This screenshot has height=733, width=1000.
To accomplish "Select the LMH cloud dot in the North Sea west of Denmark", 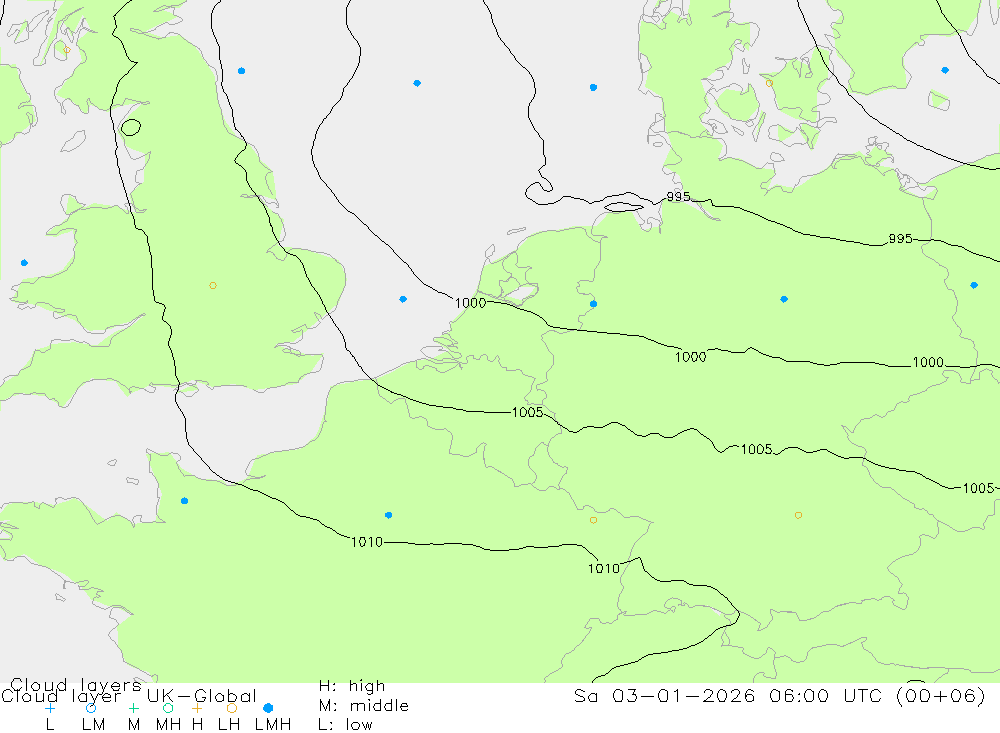I will (x=594, y=87).
